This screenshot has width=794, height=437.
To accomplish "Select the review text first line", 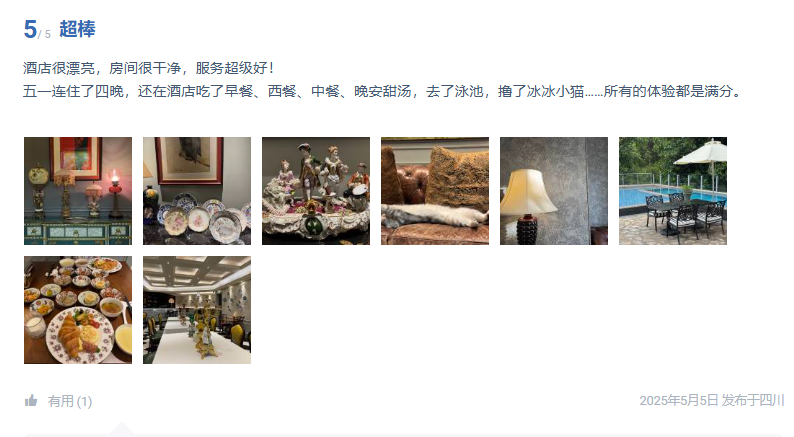I will point(148,68).
